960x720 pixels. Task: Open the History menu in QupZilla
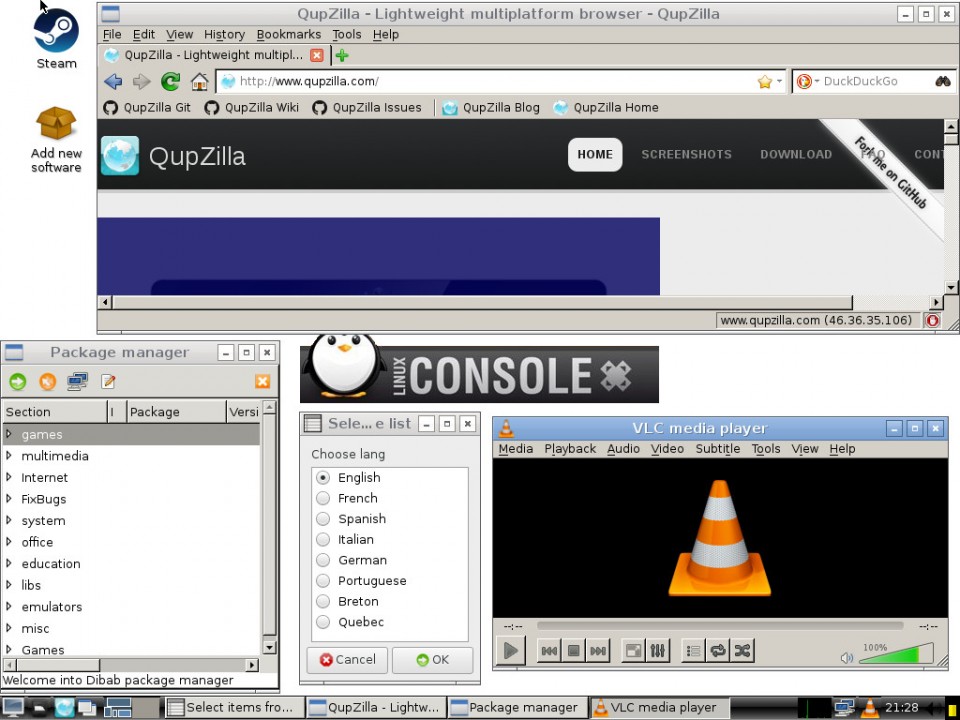[224, 34]
